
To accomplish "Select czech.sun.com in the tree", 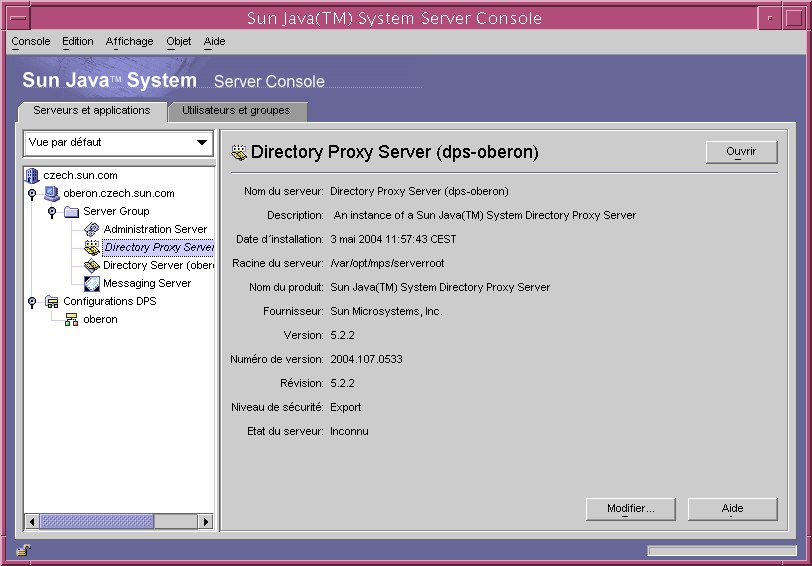I will coord(80,176).
